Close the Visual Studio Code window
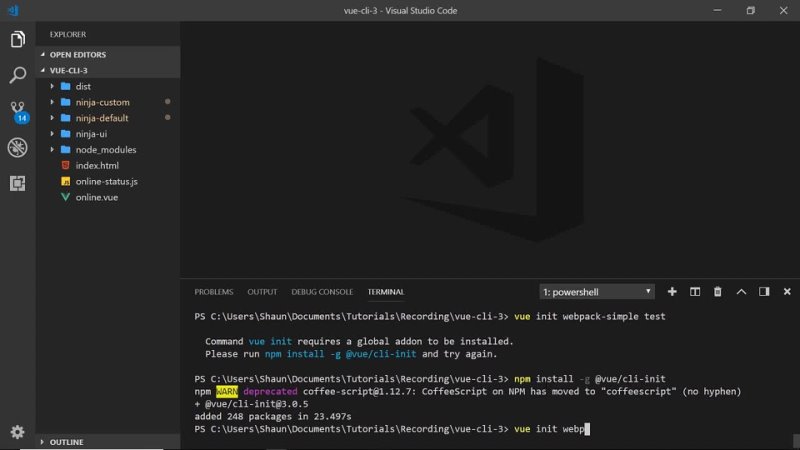Screen dimensions: 800x450 [x=784, y=10]
